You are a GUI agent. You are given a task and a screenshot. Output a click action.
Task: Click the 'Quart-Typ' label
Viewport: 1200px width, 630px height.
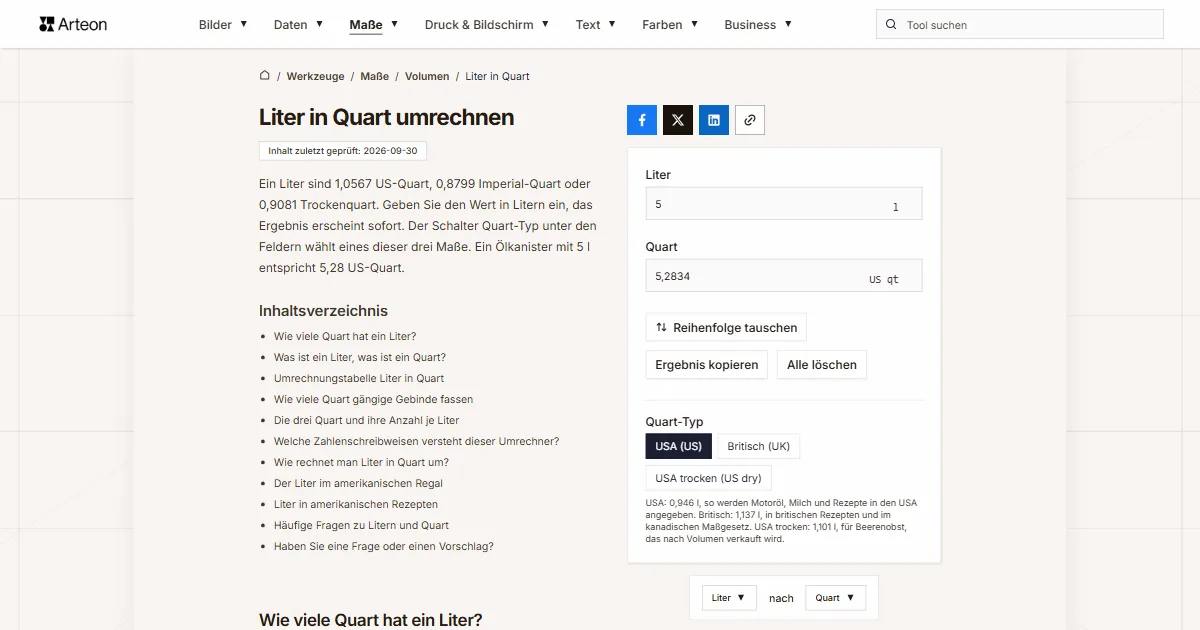point(675,421)
